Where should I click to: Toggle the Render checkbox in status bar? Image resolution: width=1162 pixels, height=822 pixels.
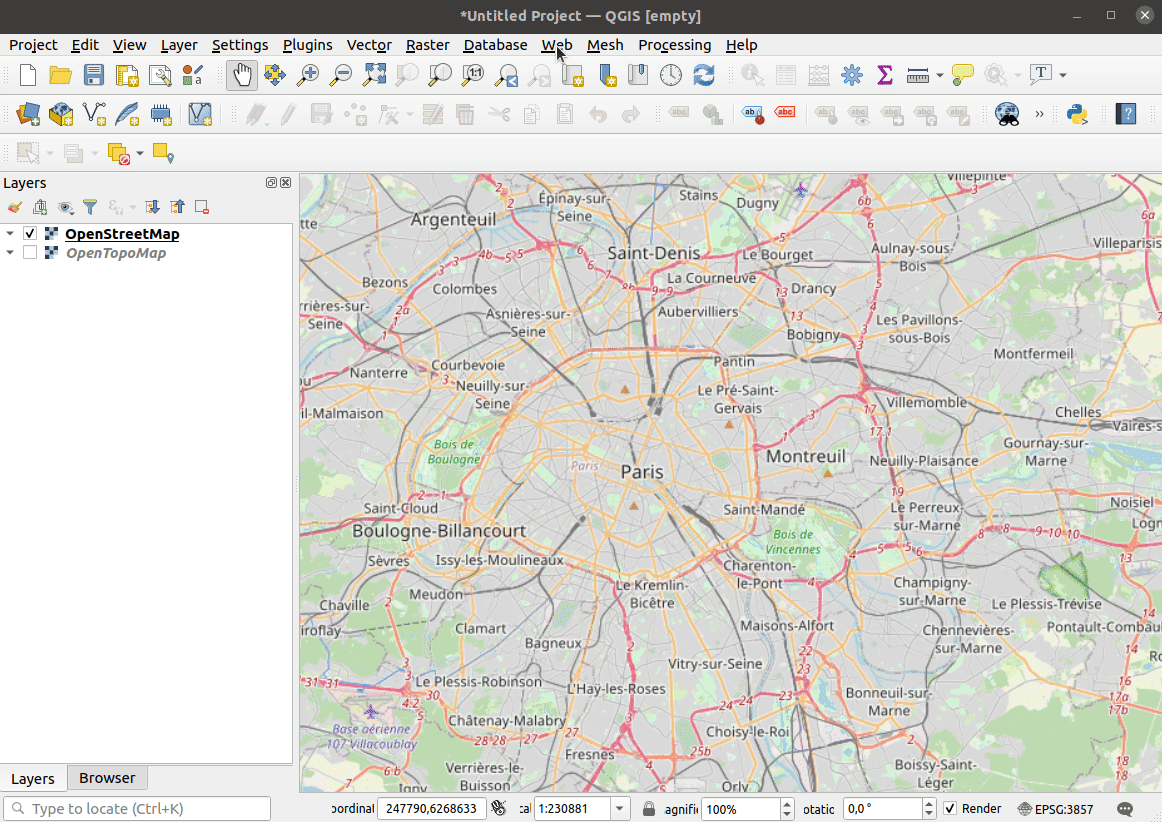click(x=948, y=809)
